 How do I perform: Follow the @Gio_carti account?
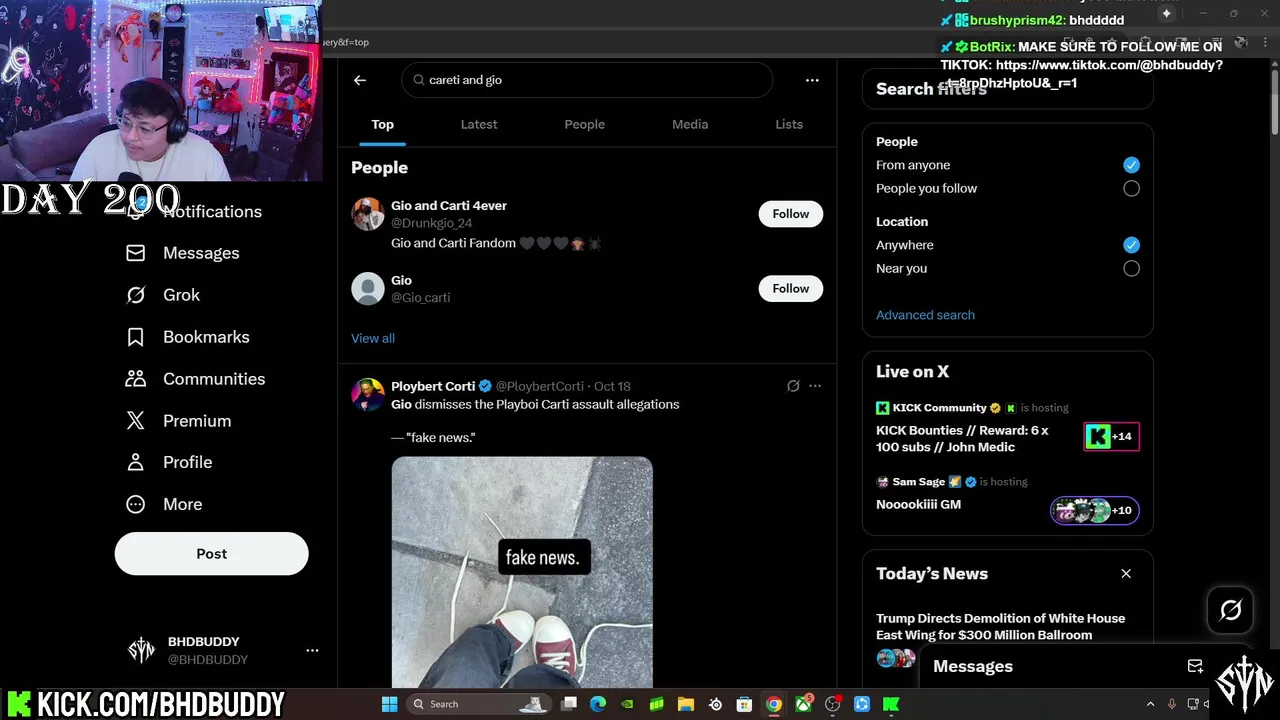791,289
